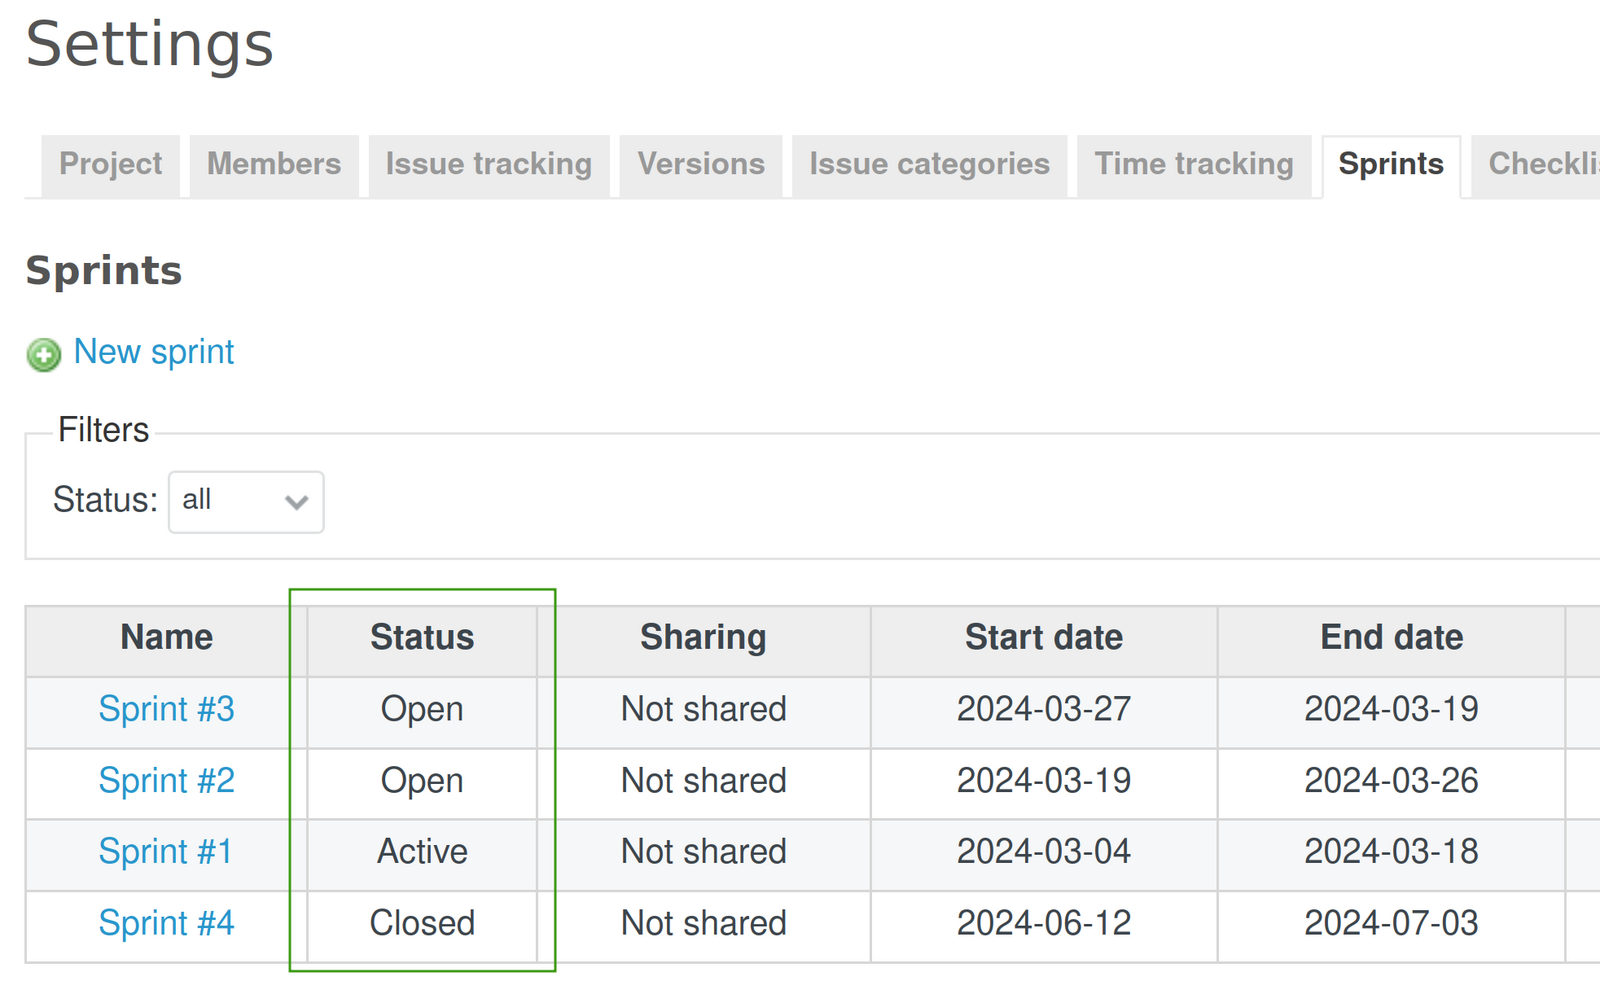1600x994 pixels.
Task: Click the Status column header
Action: [x=422, y=637]
